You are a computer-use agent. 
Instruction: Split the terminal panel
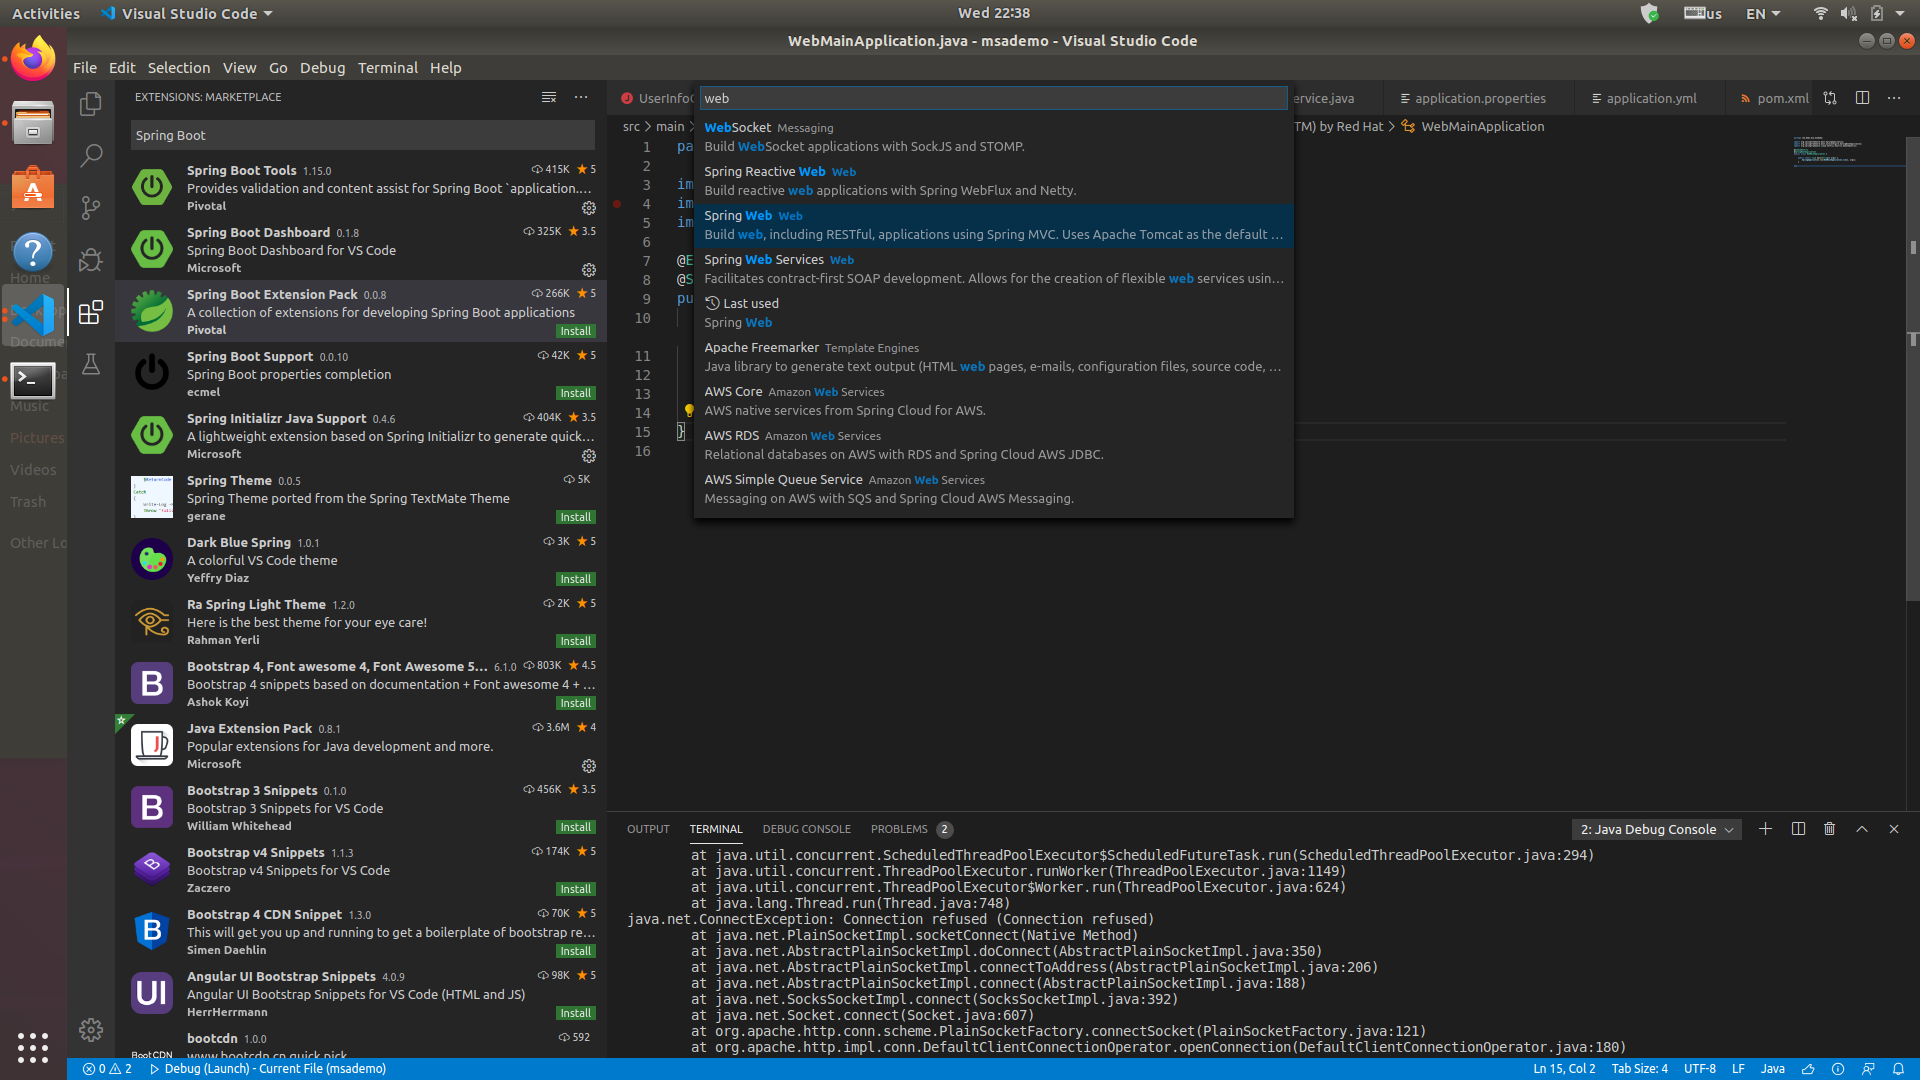tap(1798, 829)
